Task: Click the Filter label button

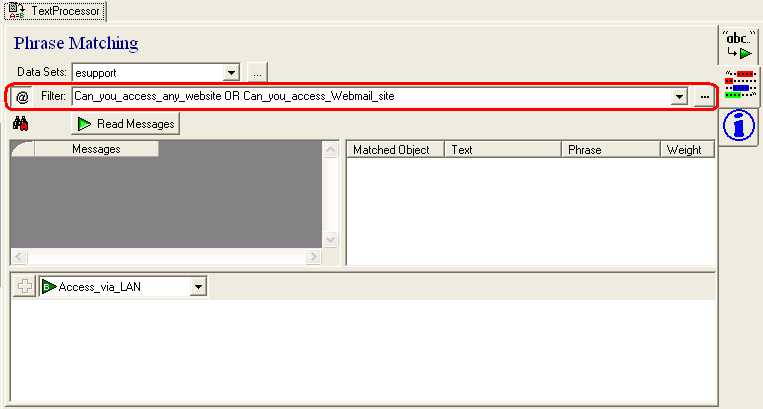Action: (x=52, y=97)
